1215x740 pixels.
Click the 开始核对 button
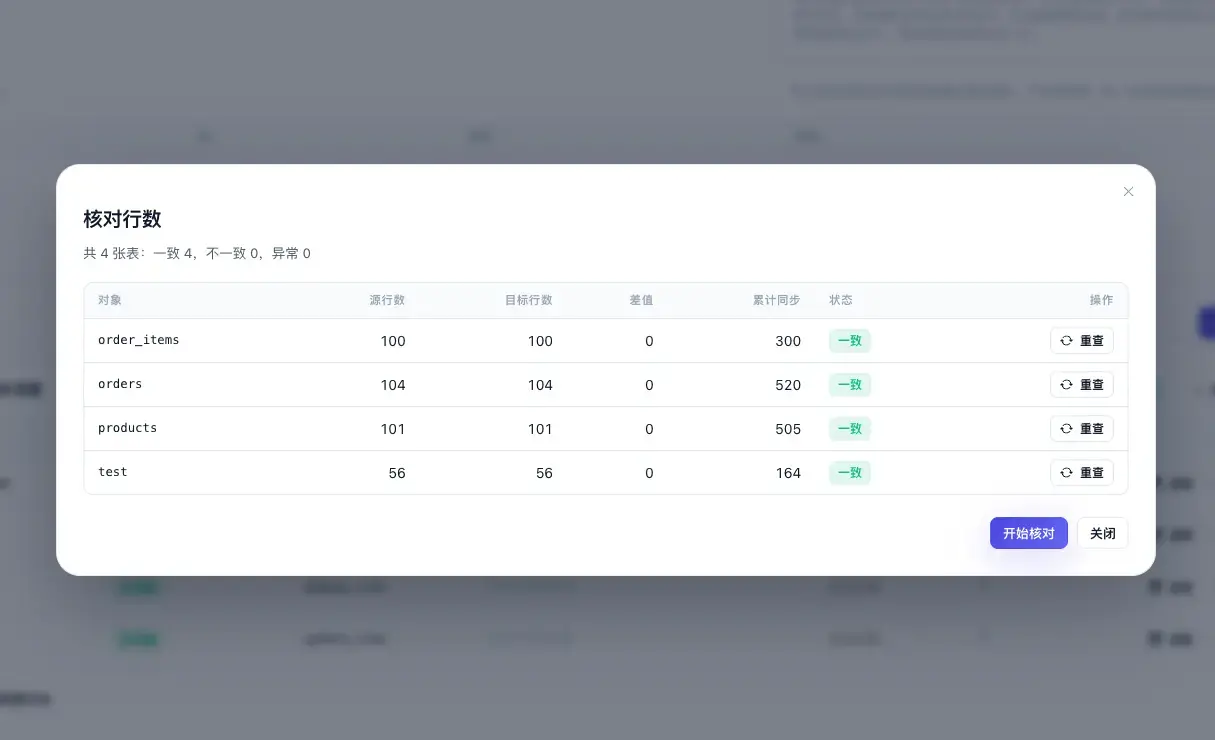[1029, 533]
